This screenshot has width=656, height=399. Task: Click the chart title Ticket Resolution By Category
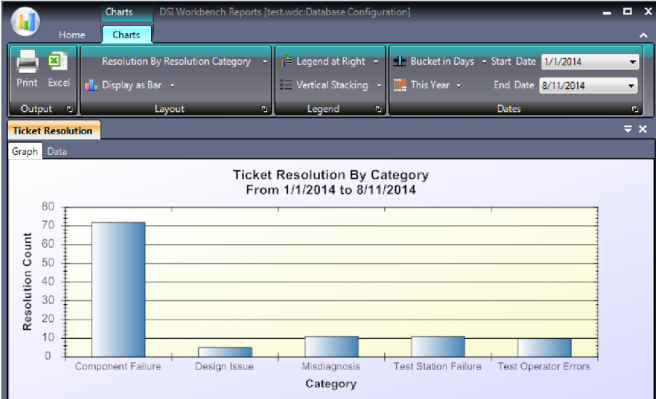pos(331,174)
